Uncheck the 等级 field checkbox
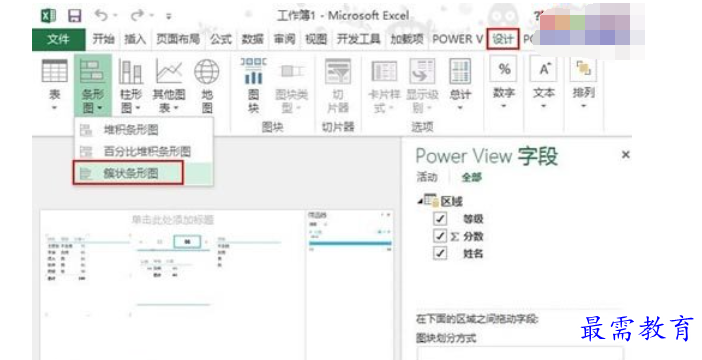This screenshot has height=360, width=702. (x=440, y=219)
